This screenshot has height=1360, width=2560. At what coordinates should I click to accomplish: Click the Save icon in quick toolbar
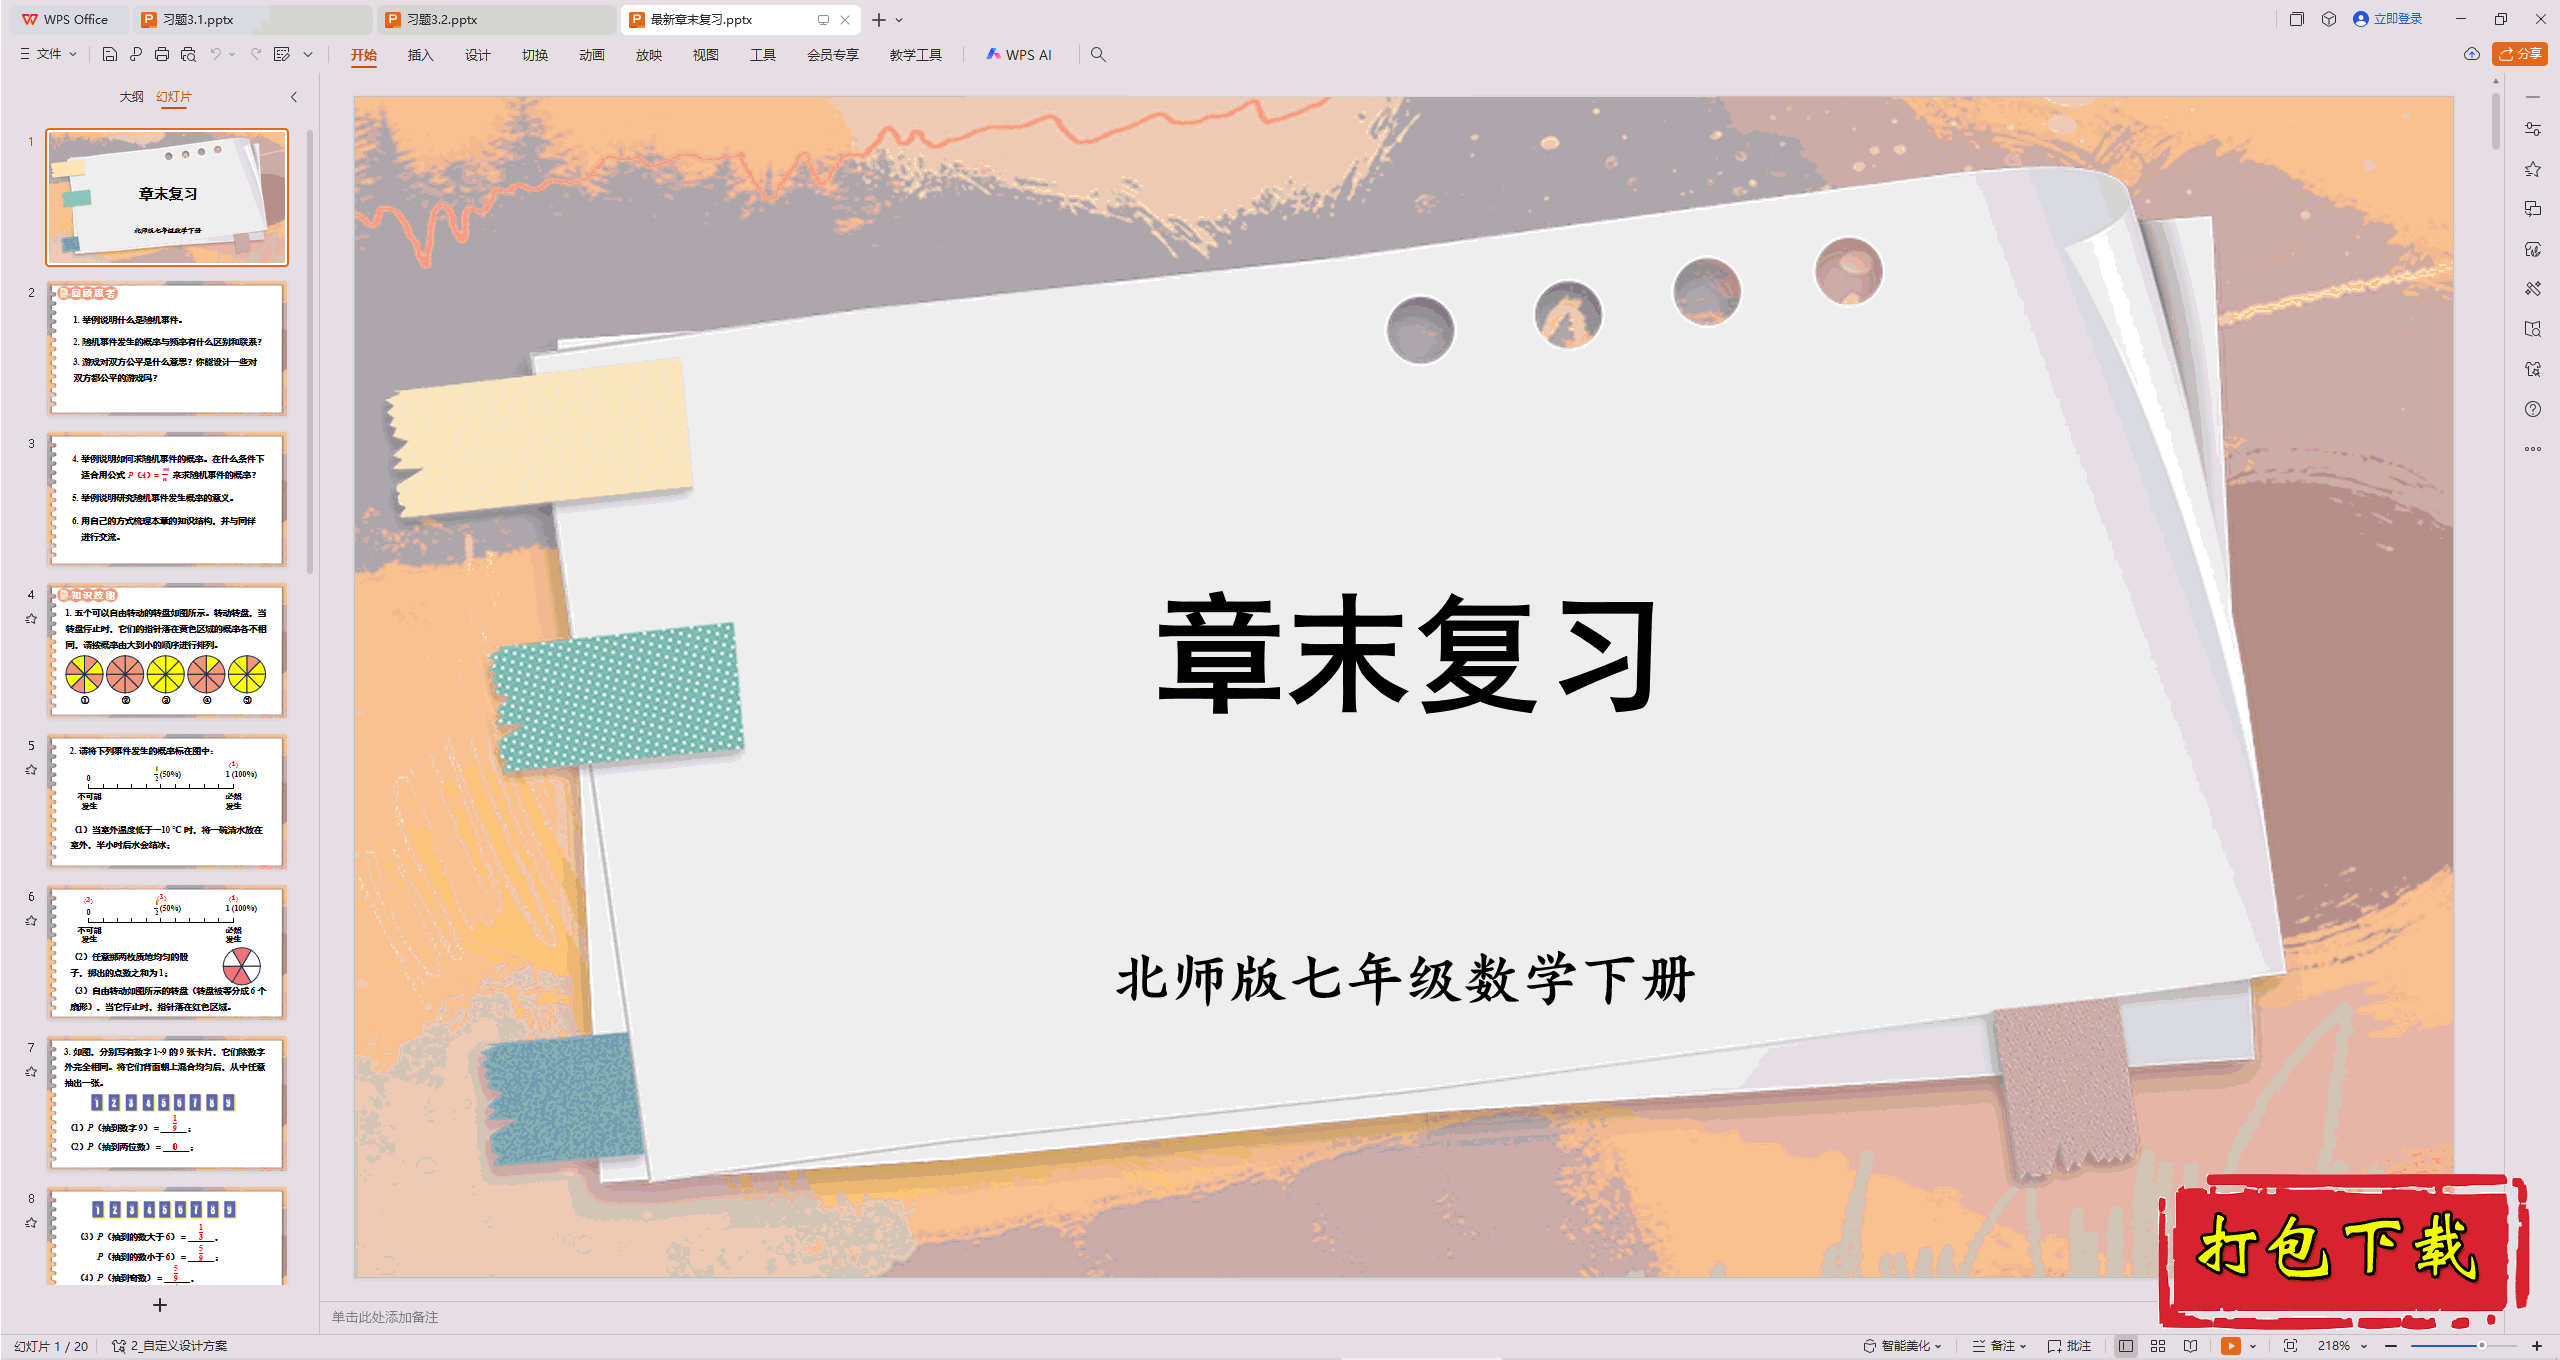(x=110, y=54)
